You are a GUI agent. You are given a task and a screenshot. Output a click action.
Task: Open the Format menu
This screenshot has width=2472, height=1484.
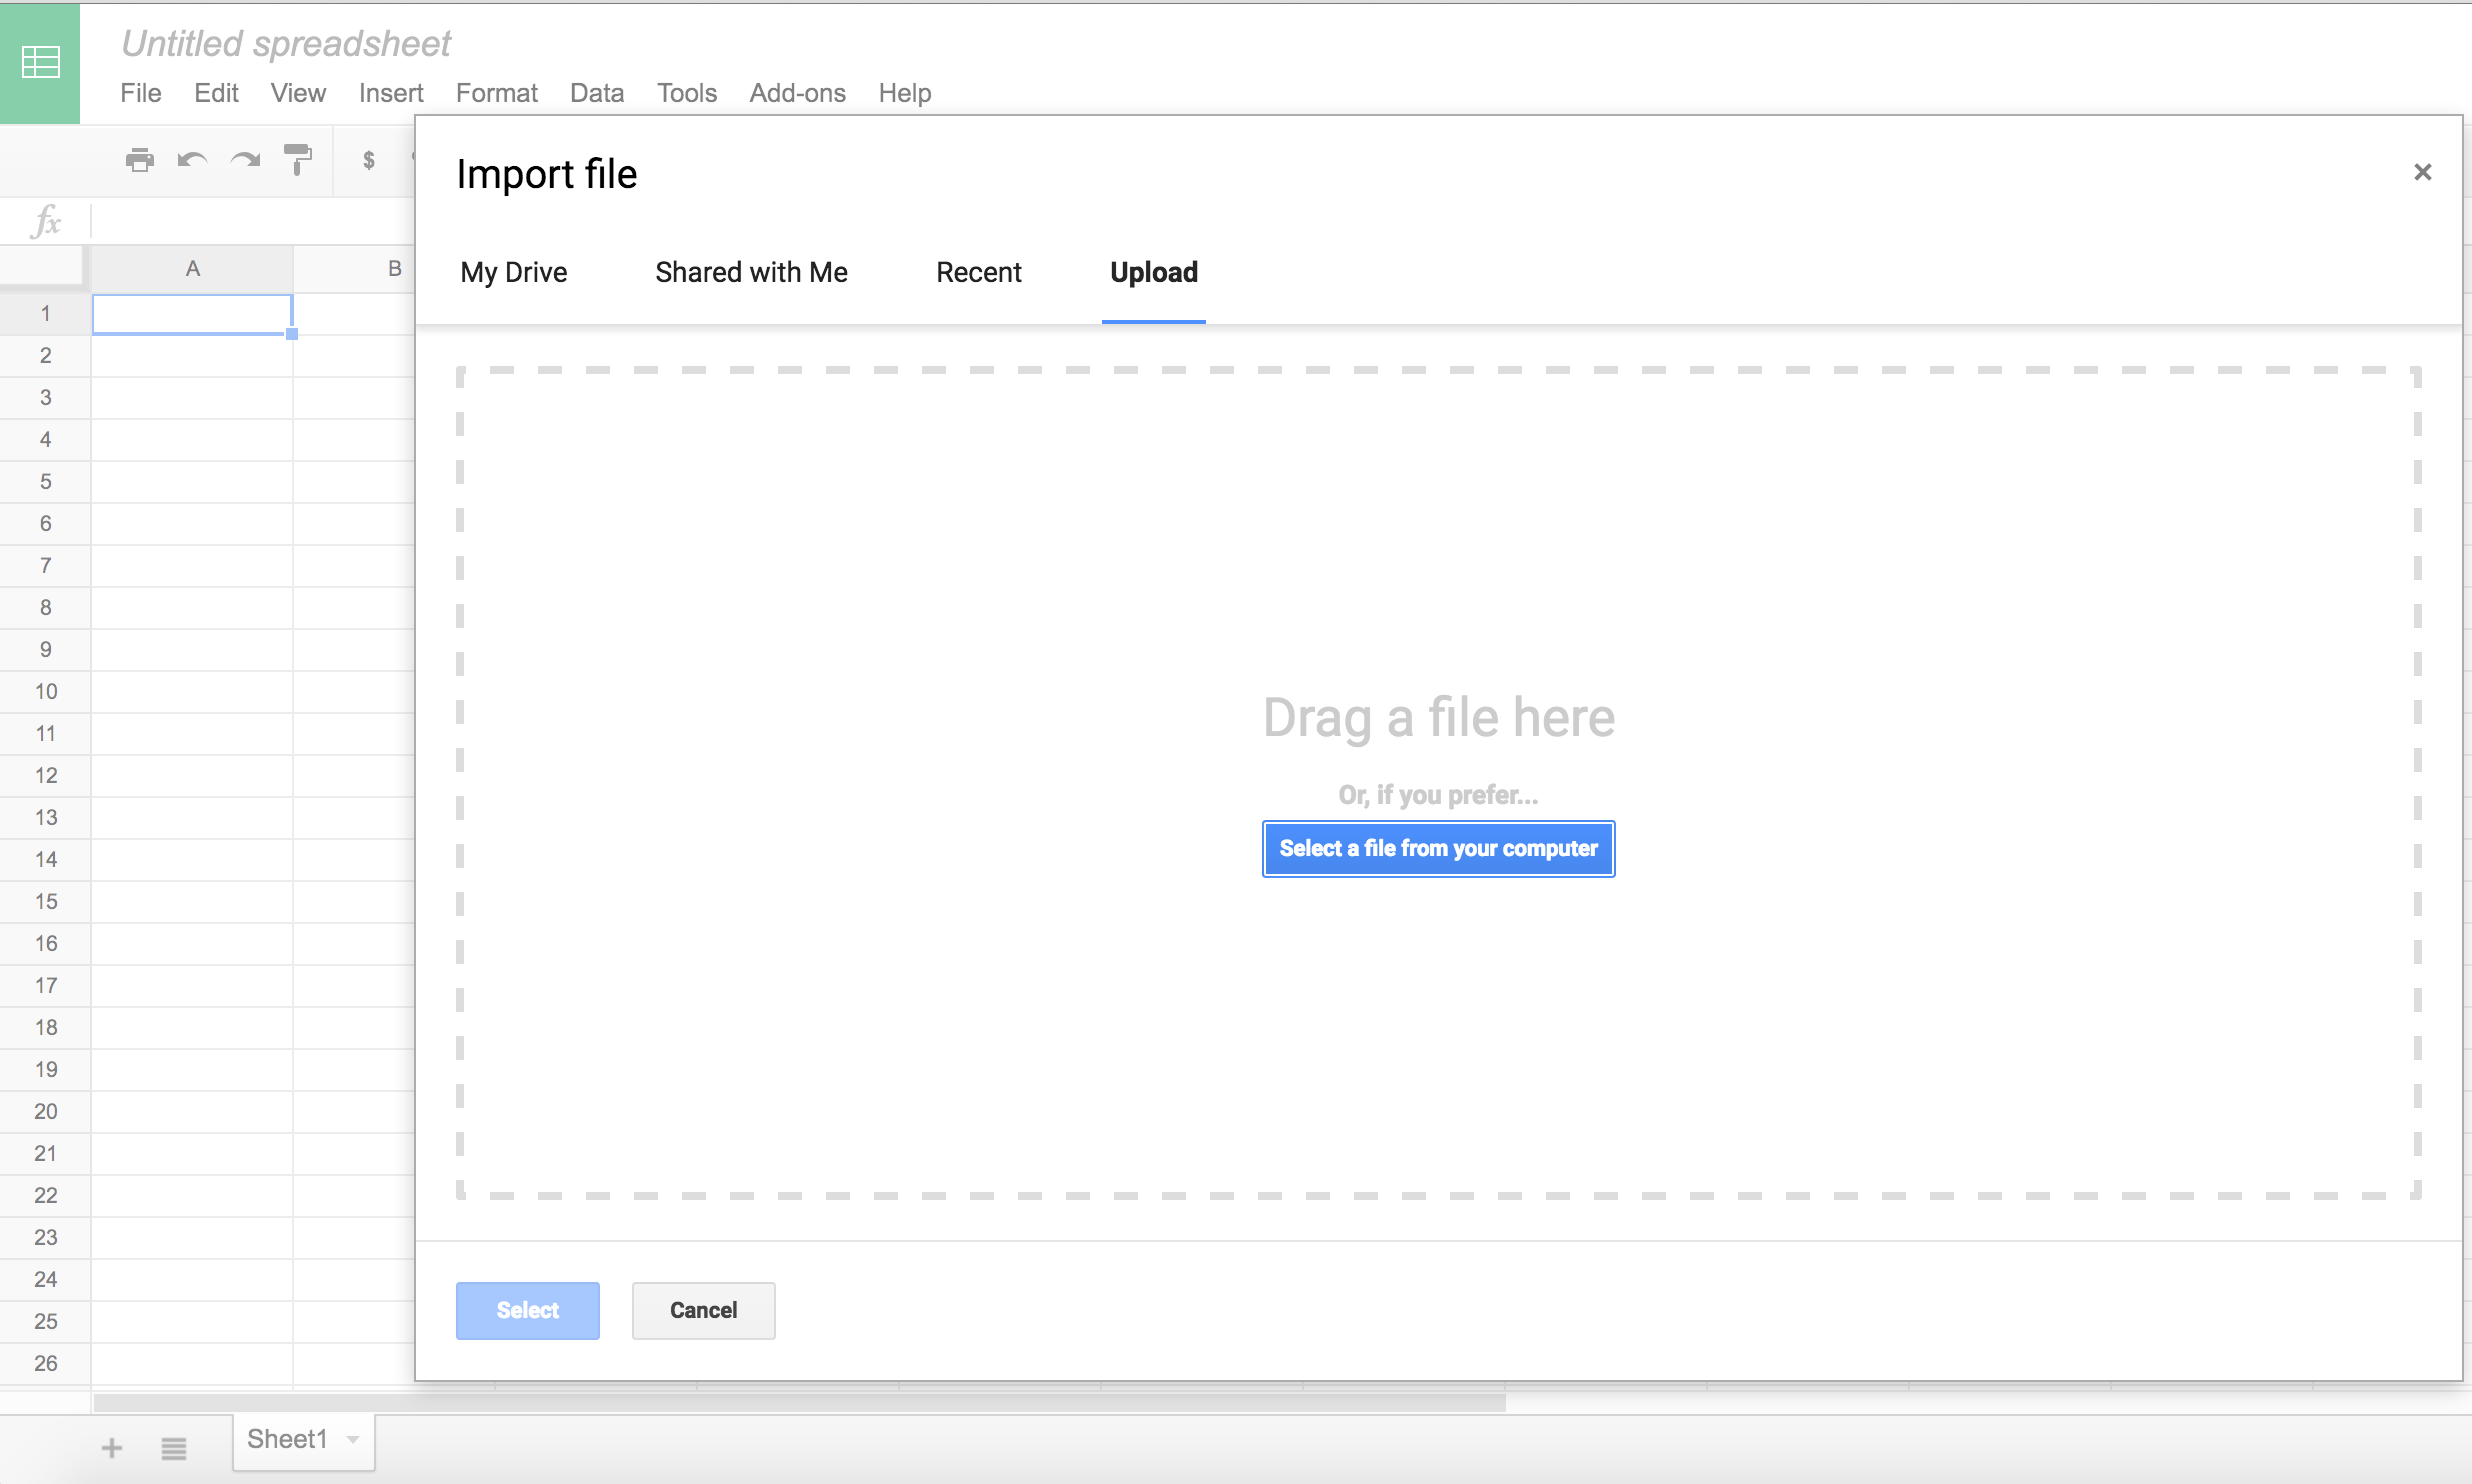click(x=497, y=93)
